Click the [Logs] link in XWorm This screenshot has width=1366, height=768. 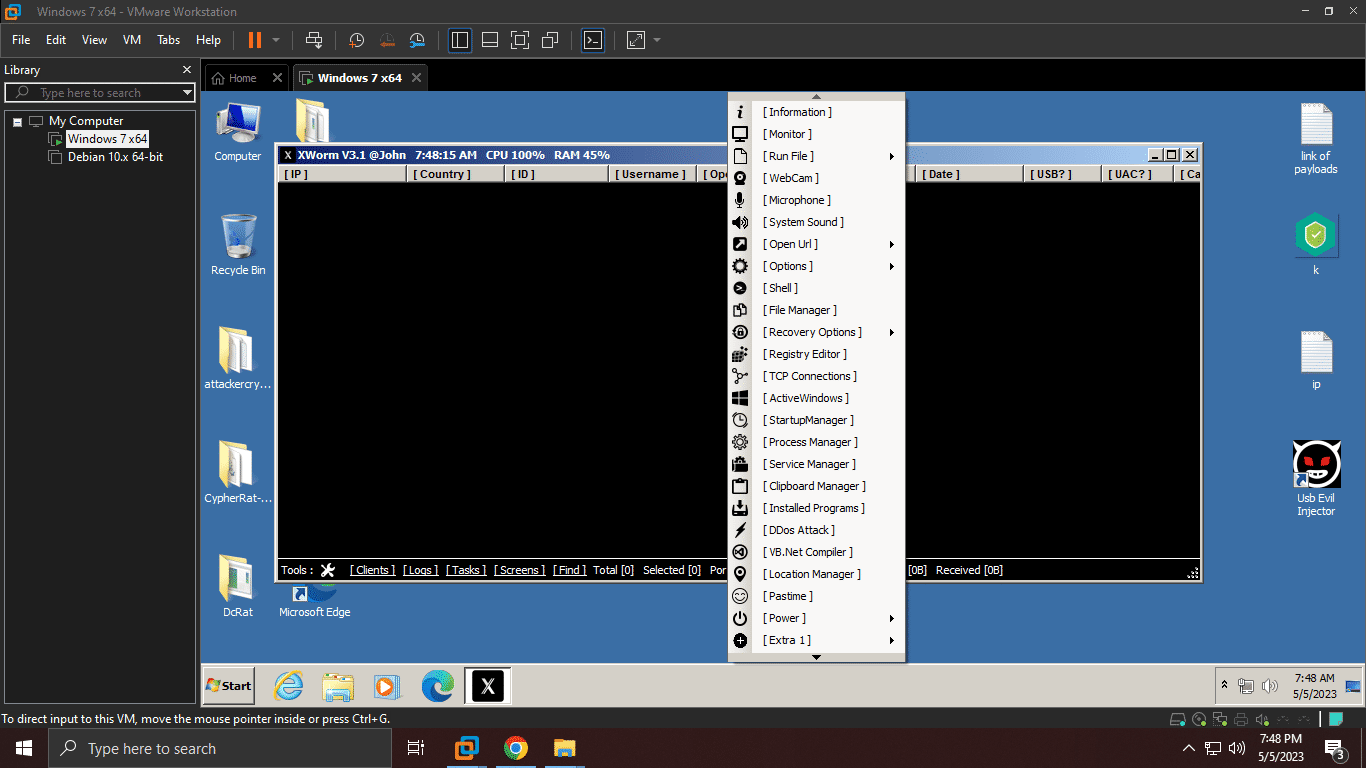(421, 570)
